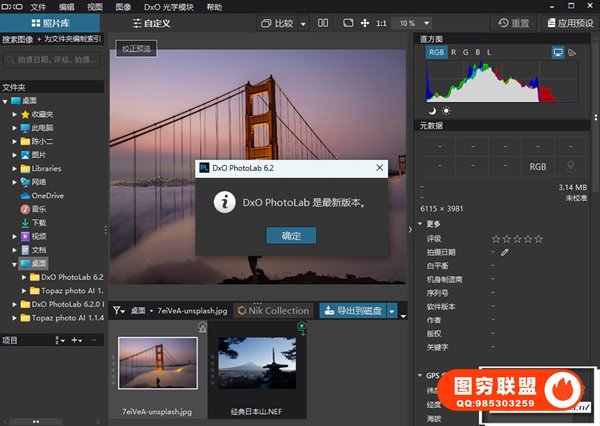Click the pencil icon beside 拍摄日期
The width and height of the screenshot is (600, 426).
(x=505, y=252)
